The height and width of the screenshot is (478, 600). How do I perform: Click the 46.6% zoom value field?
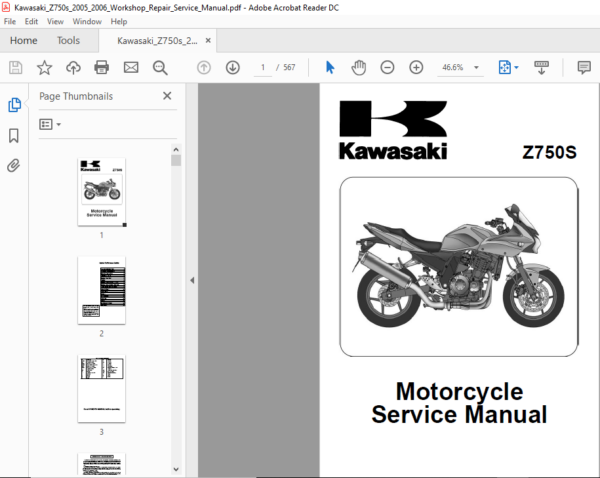click(x=453, y=67)
